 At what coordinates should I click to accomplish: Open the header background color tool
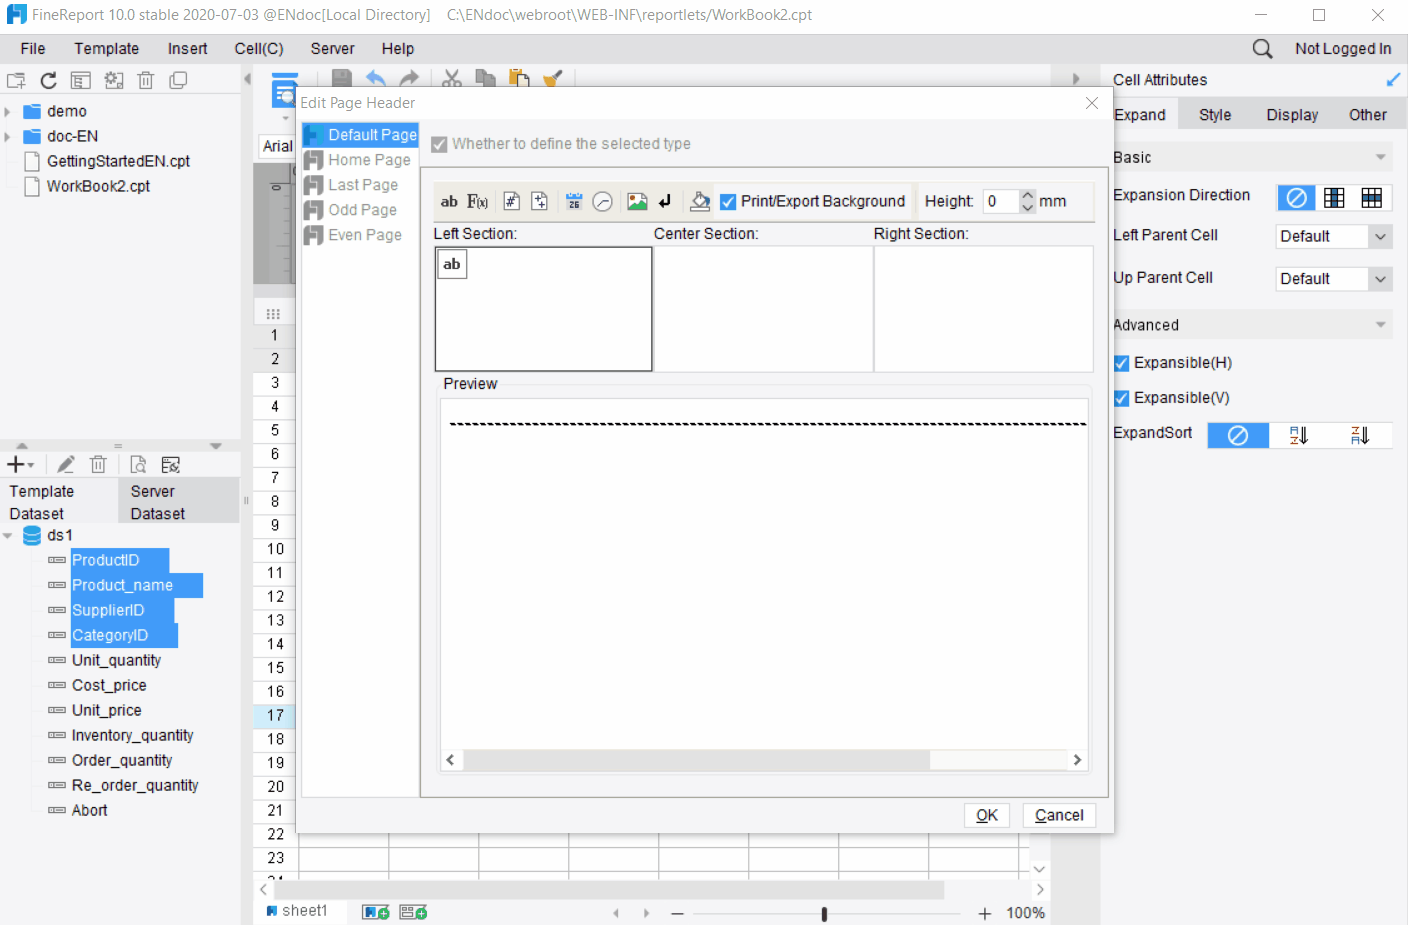point(699,201)
